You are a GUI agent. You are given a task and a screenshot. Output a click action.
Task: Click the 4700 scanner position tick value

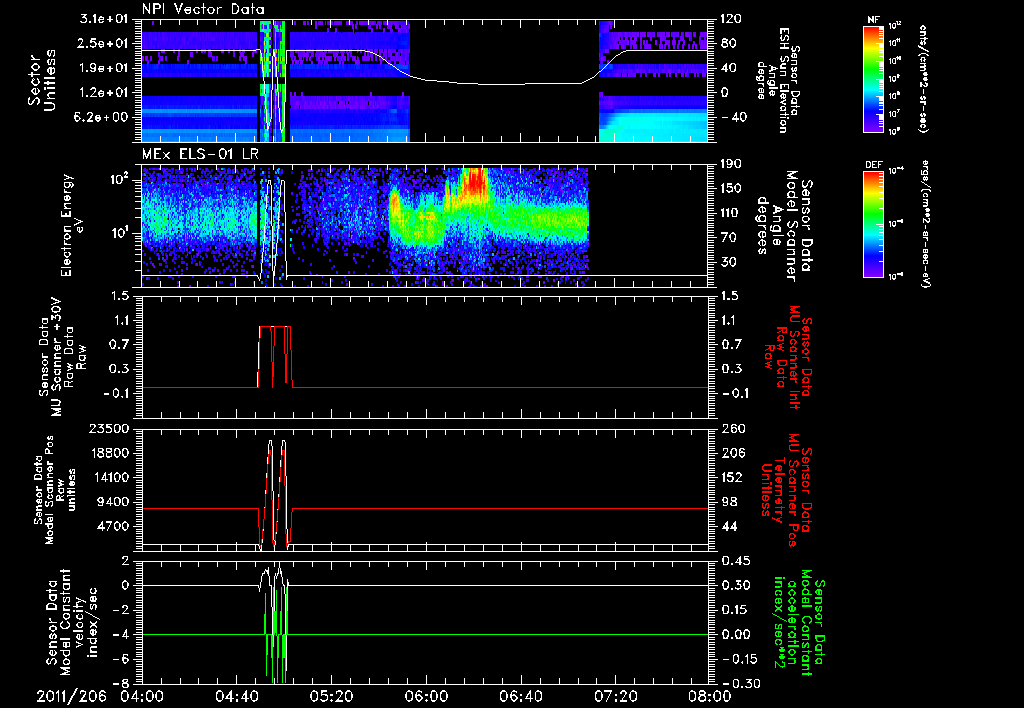coord(114,526)
